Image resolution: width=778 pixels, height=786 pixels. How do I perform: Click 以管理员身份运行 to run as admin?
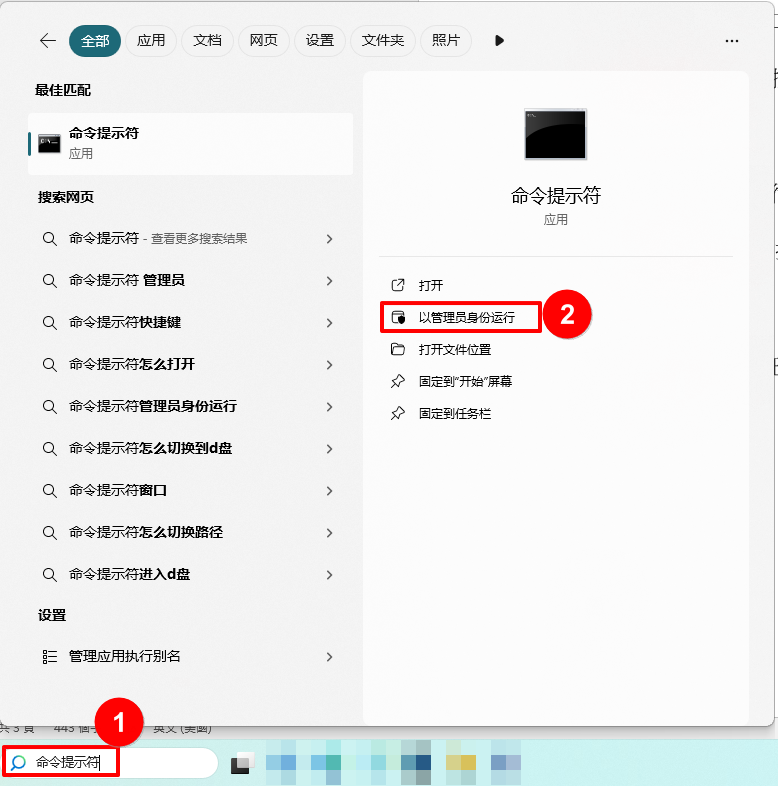click(466, 318)
